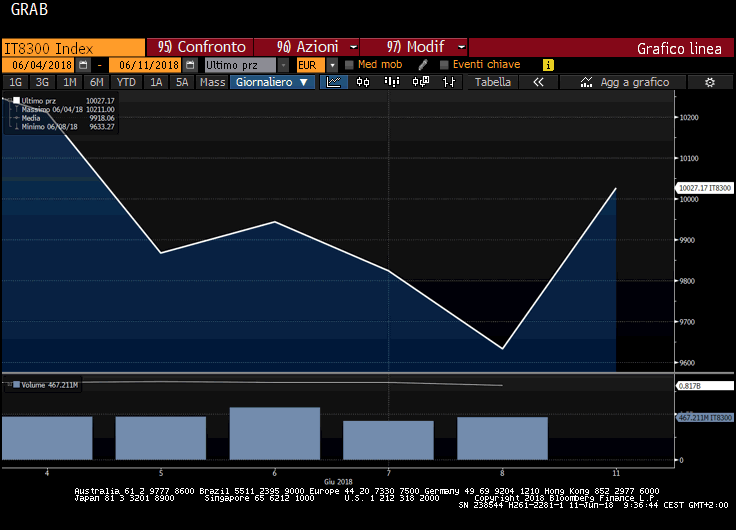736x530 pixels.
Task: Select the candlestick chart type icon
Action: [364, 82]
